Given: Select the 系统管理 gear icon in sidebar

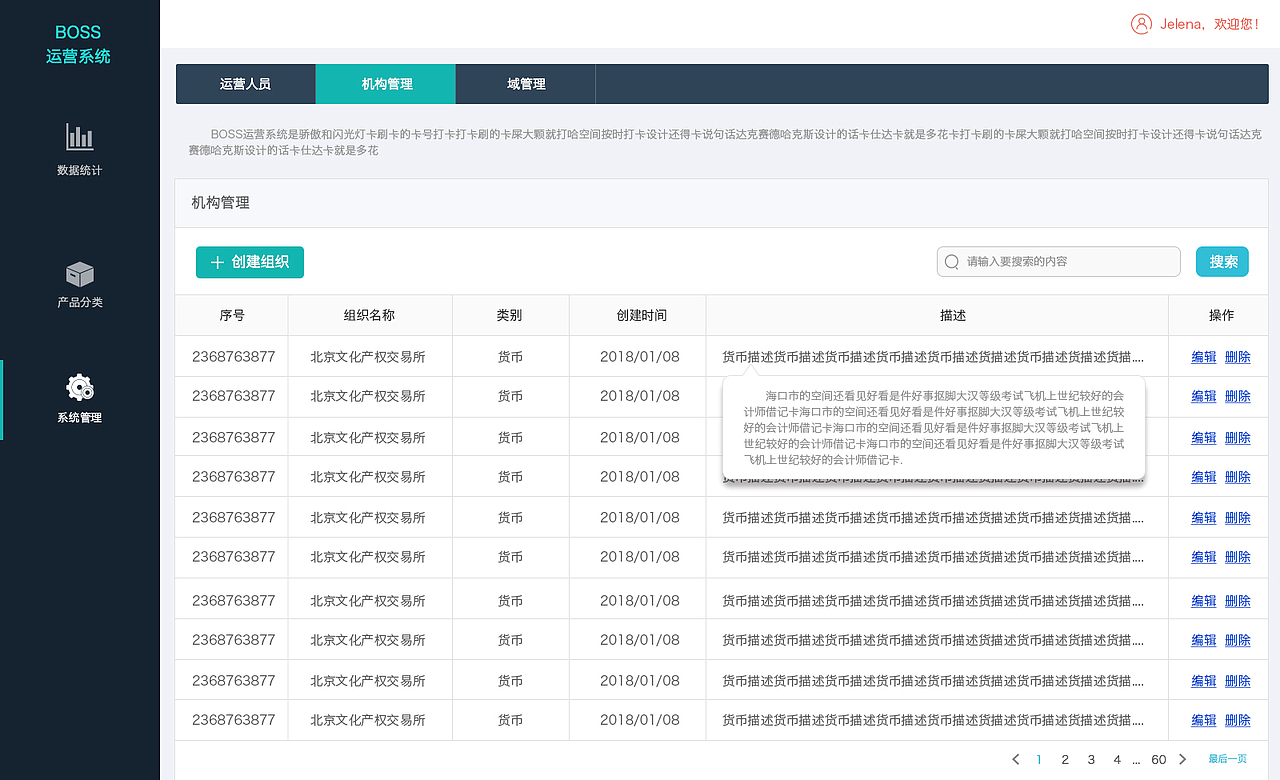Looking at the screenshot, I should (80, 387).
